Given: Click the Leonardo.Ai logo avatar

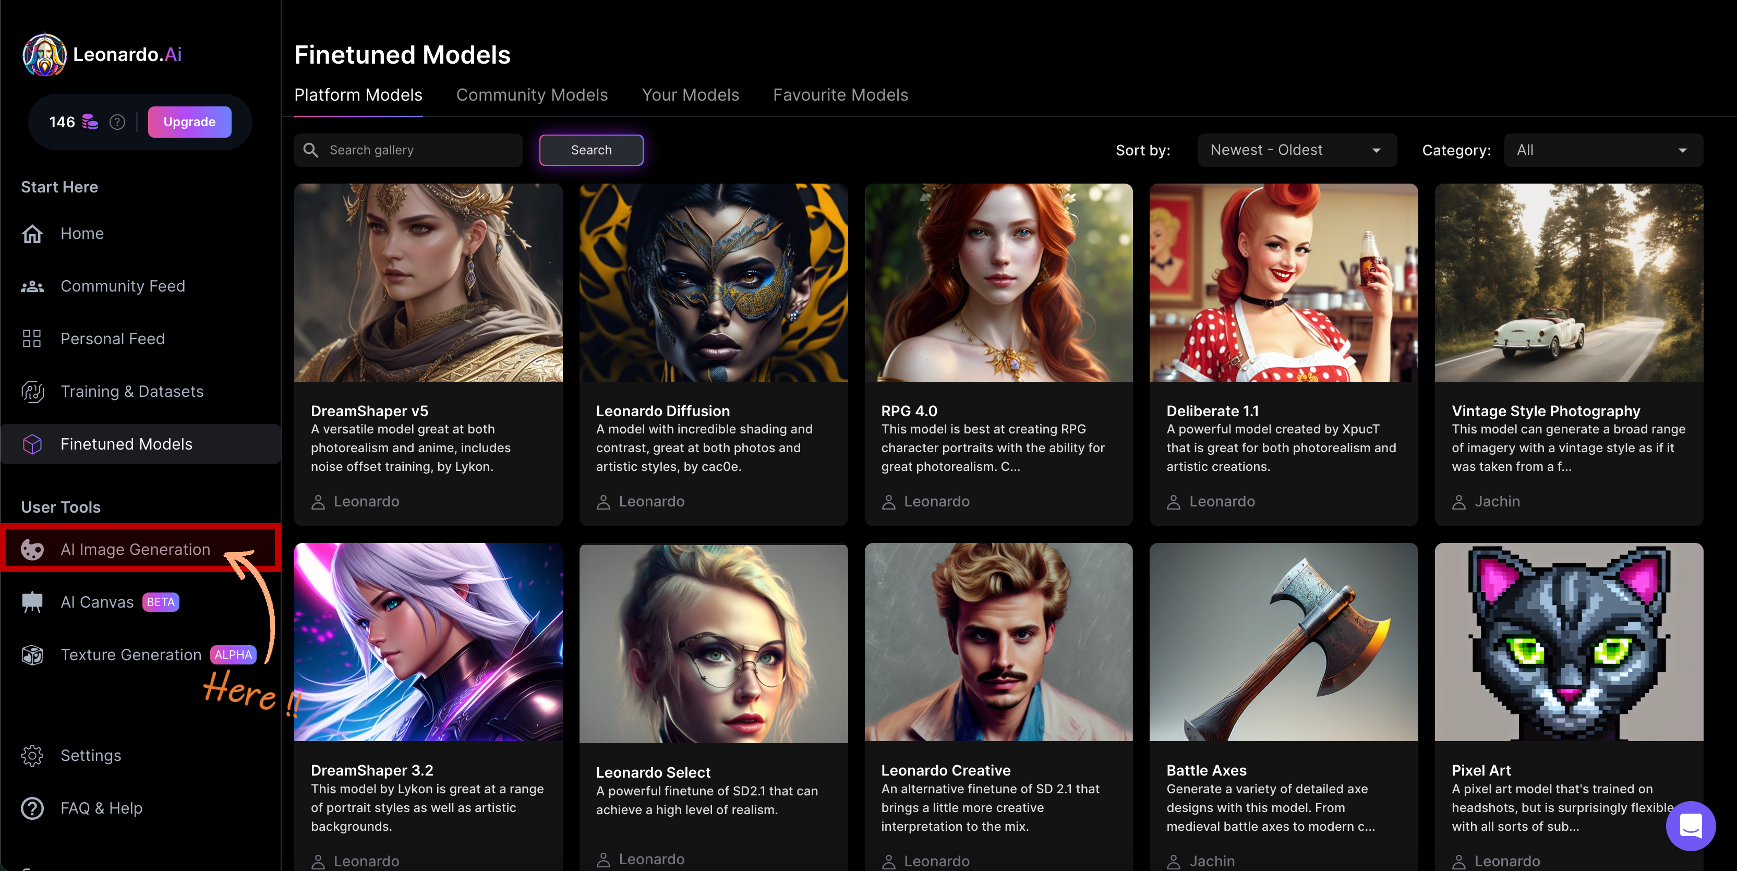Looking at the screenshot, I should tap(45, 55).
